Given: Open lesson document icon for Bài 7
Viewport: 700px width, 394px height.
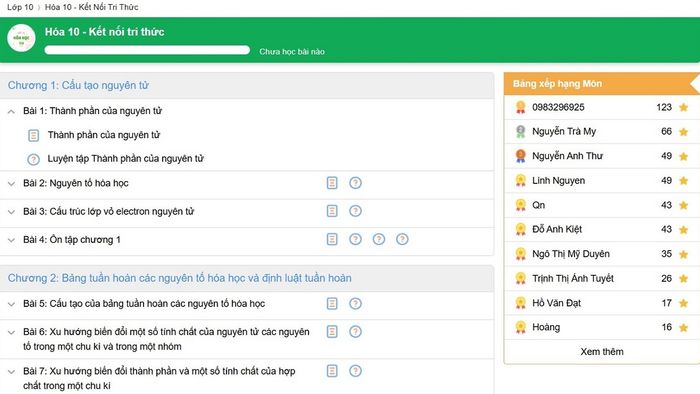Looking at the screenshot, I should [332, 371].
